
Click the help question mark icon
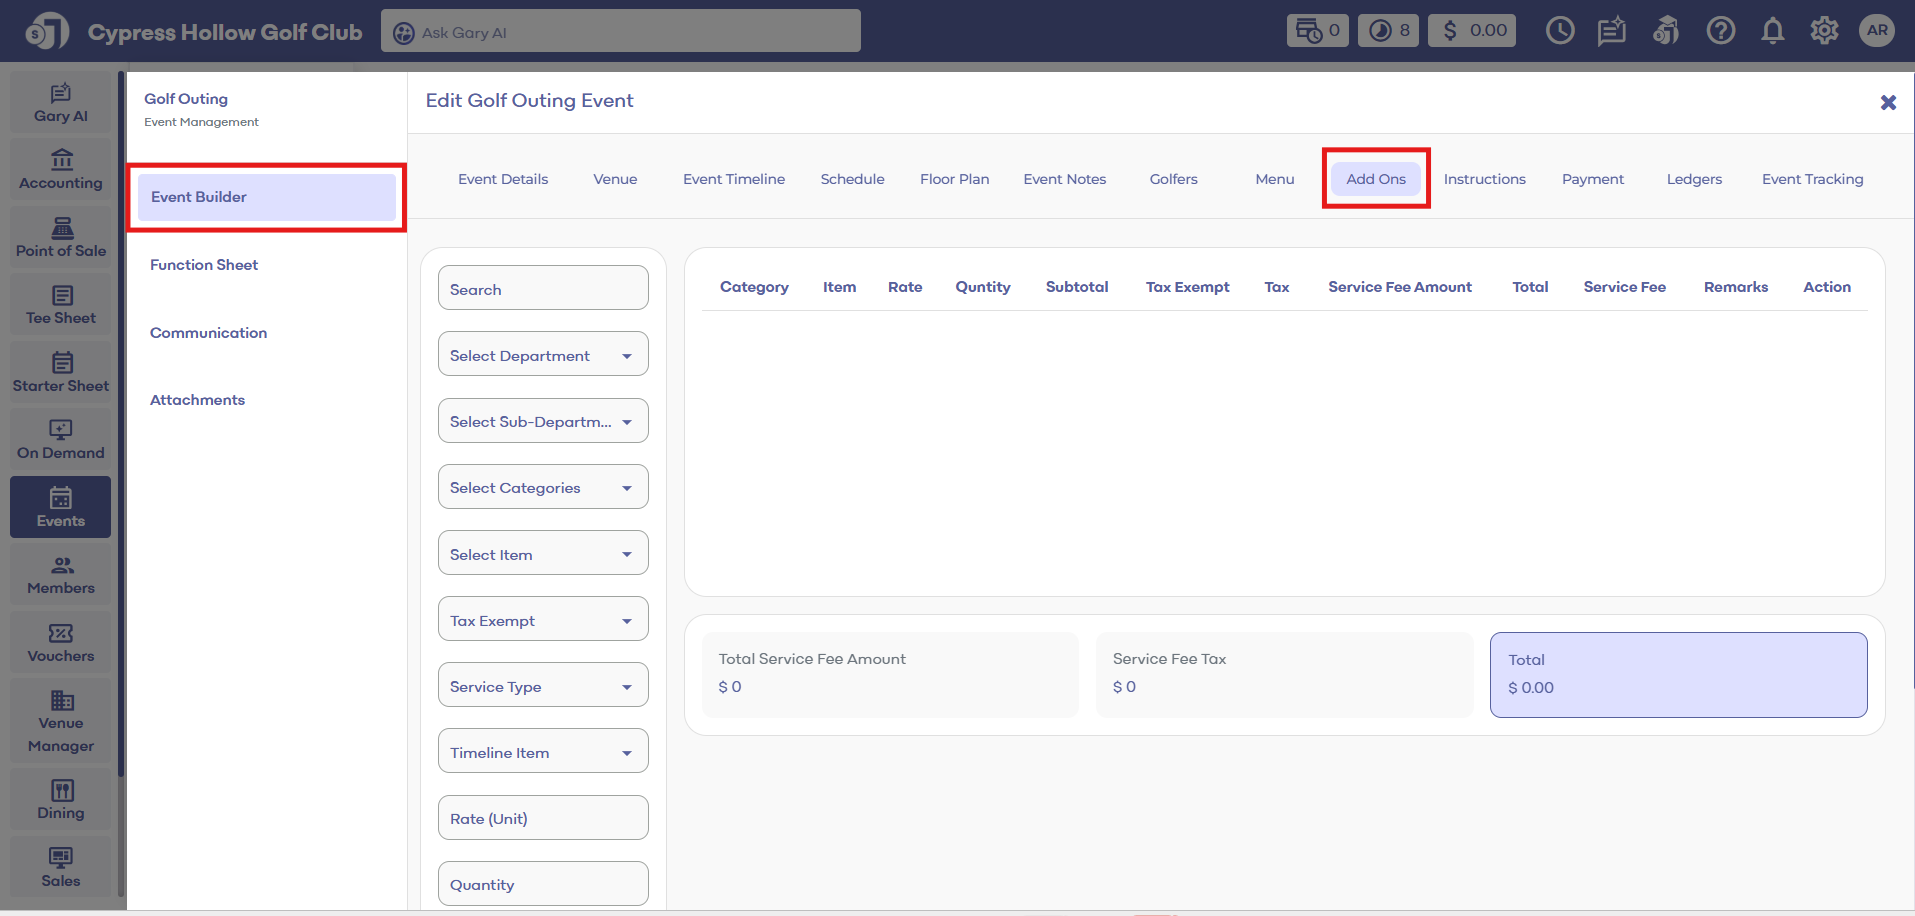[x=1720, y=31]
